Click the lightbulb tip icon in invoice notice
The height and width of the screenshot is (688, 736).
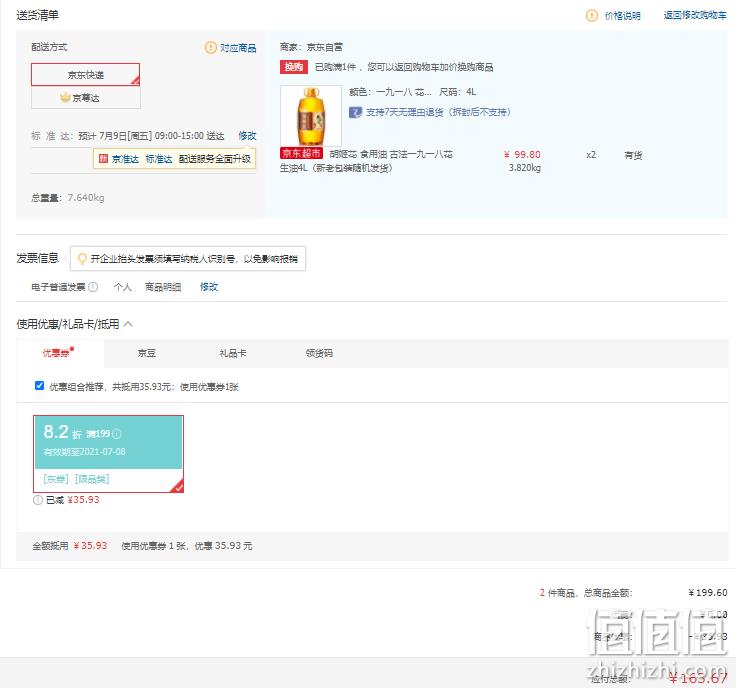[82, 259]
